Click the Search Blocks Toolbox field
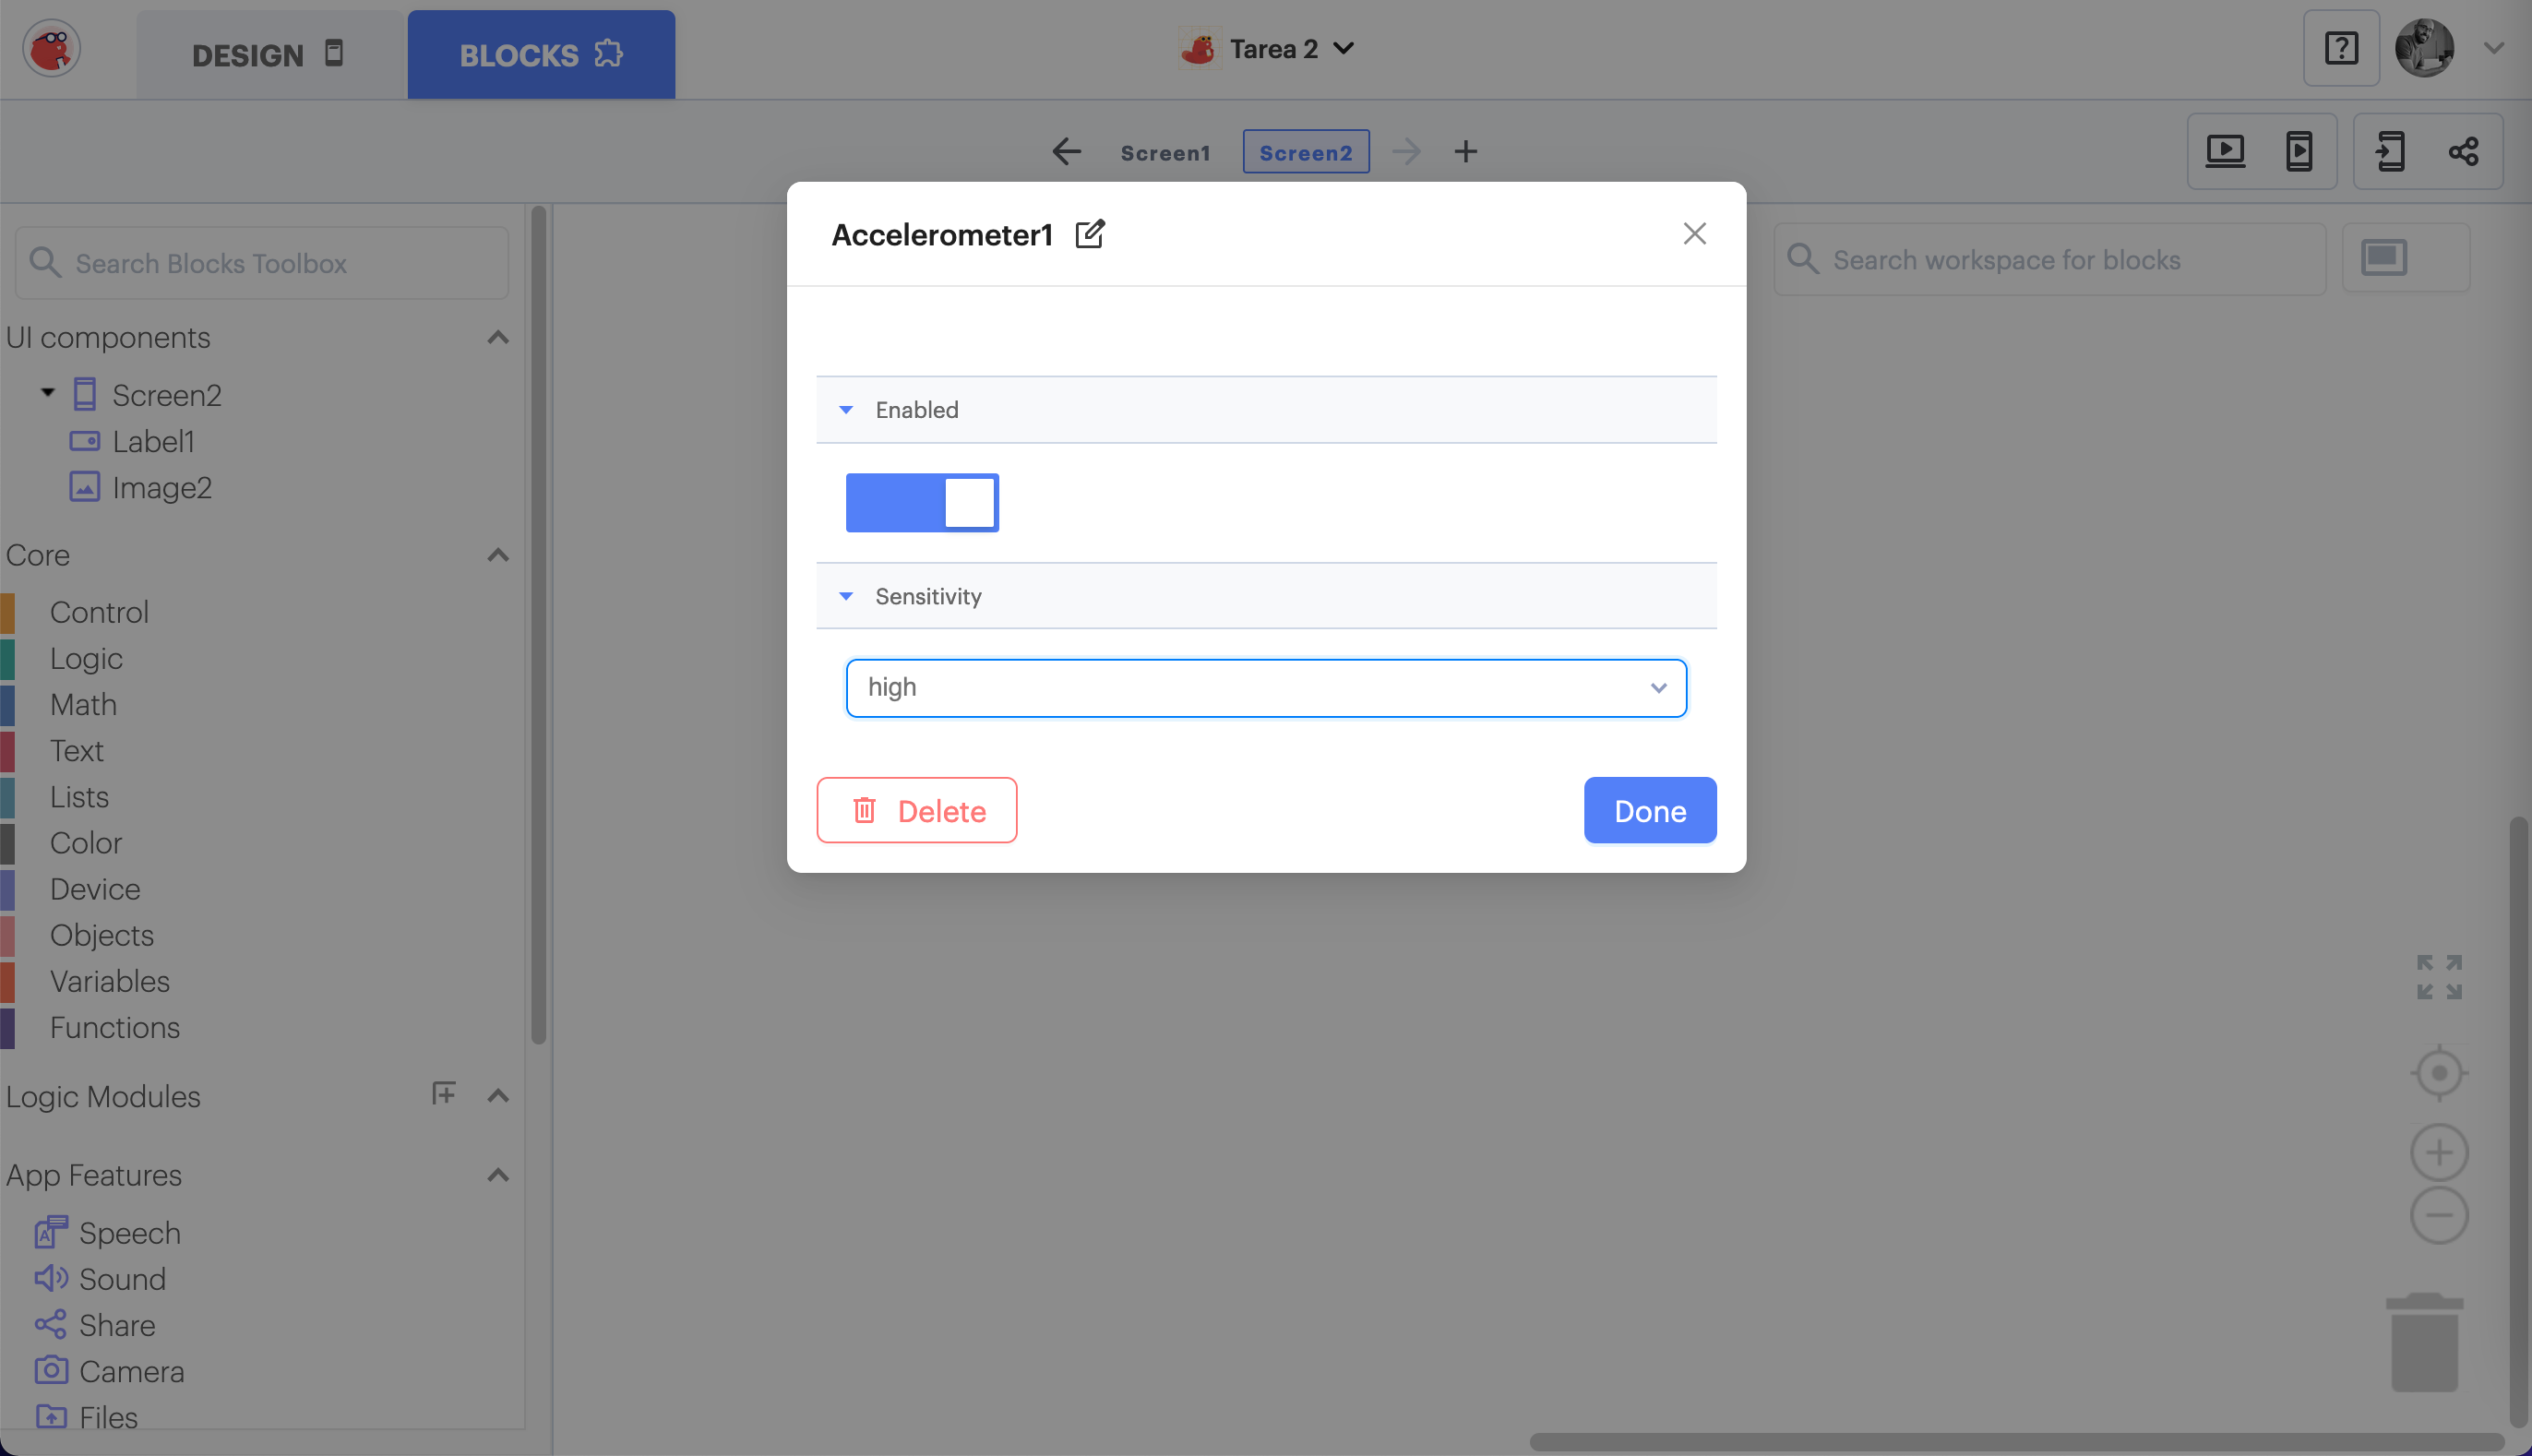The image size is (2532, 1456). [262, 264]
